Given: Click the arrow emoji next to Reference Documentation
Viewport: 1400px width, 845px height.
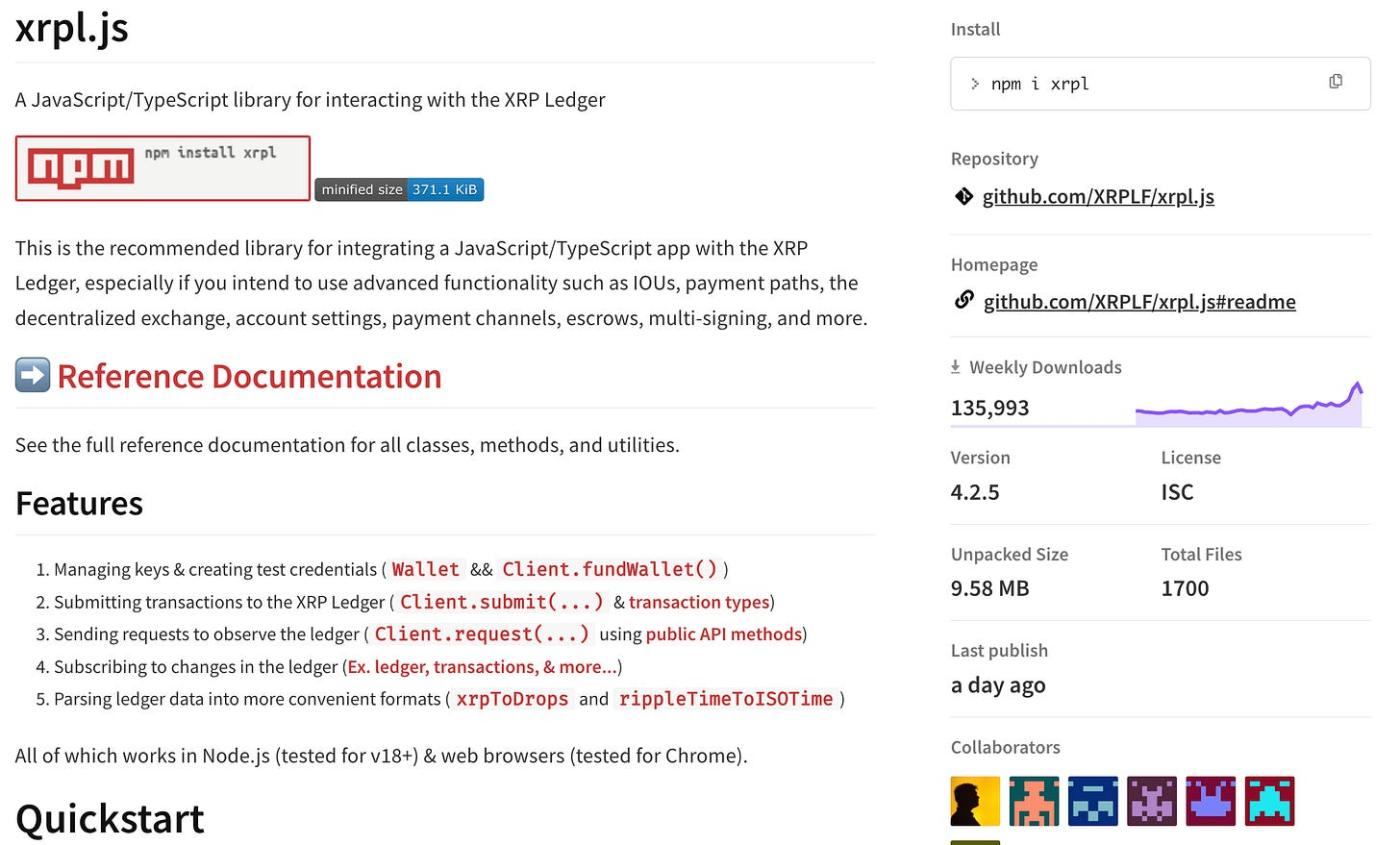Looking at the screenshot, I should (x=32, y=375).
